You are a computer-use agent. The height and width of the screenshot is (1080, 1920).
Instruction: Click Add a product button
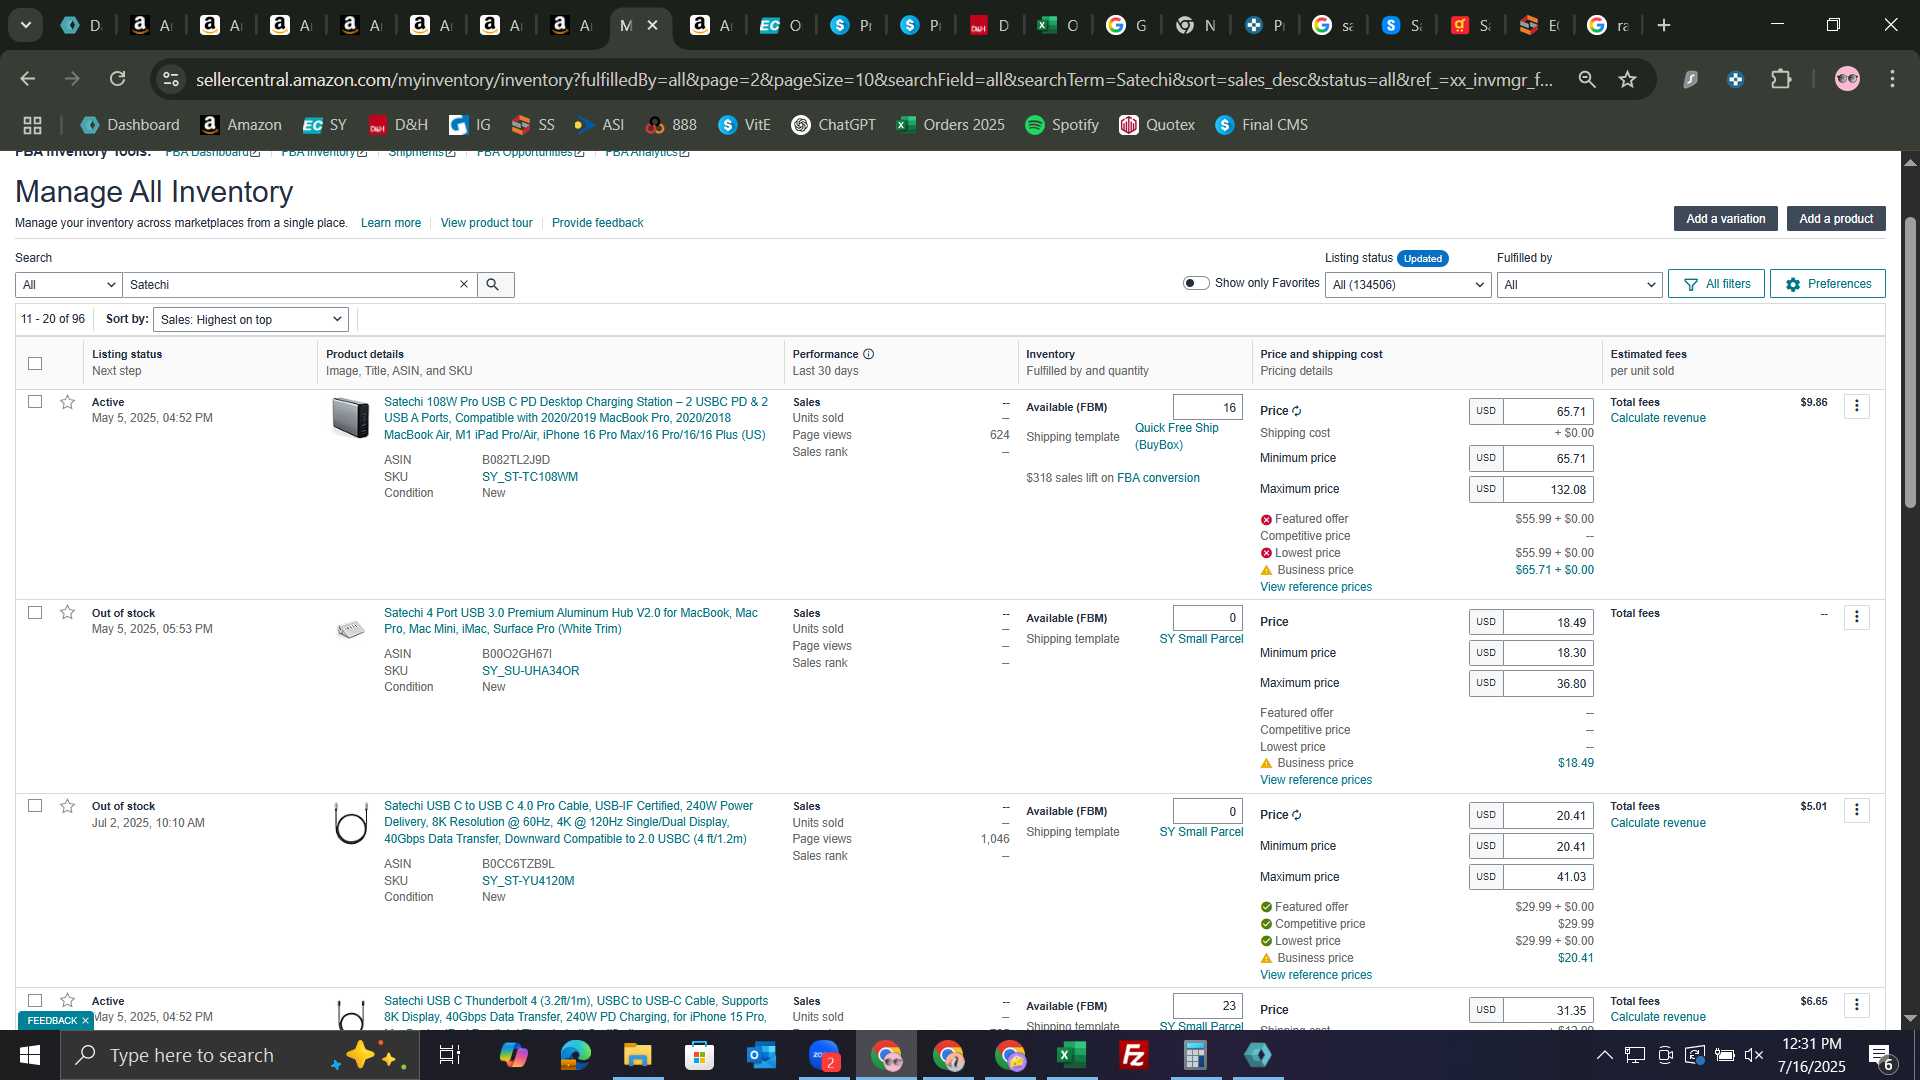point(1836,219)
